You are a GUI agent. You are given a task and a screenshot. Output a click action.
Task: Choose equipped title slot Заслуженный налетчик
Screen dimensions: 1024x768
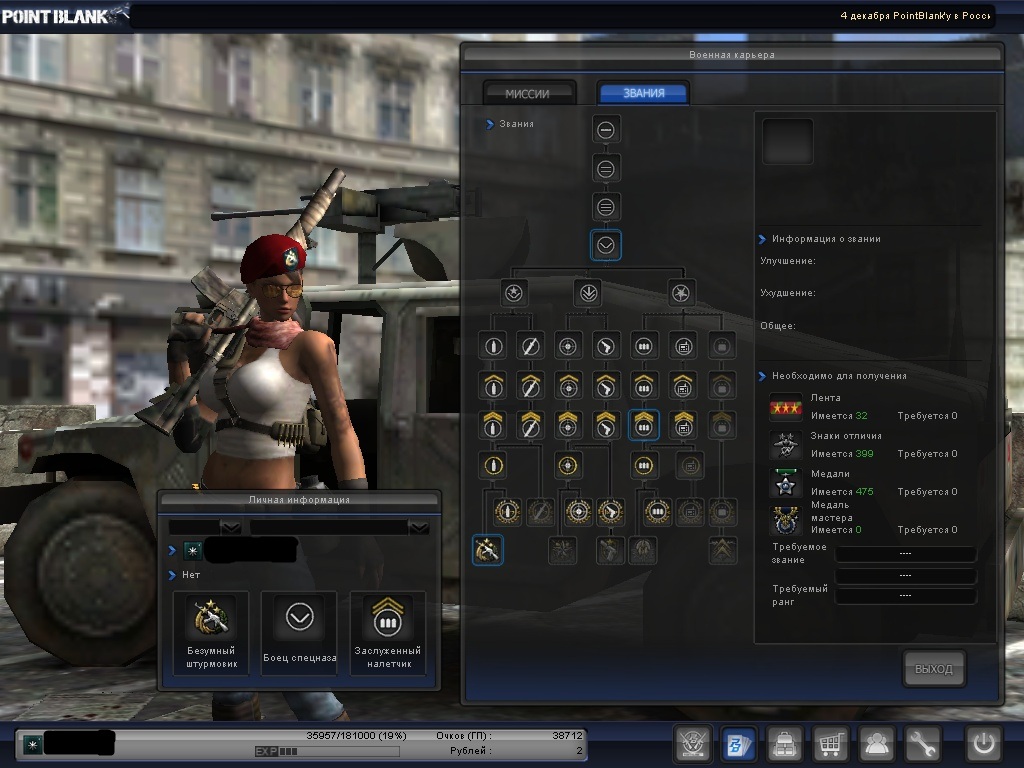(387, 631)
